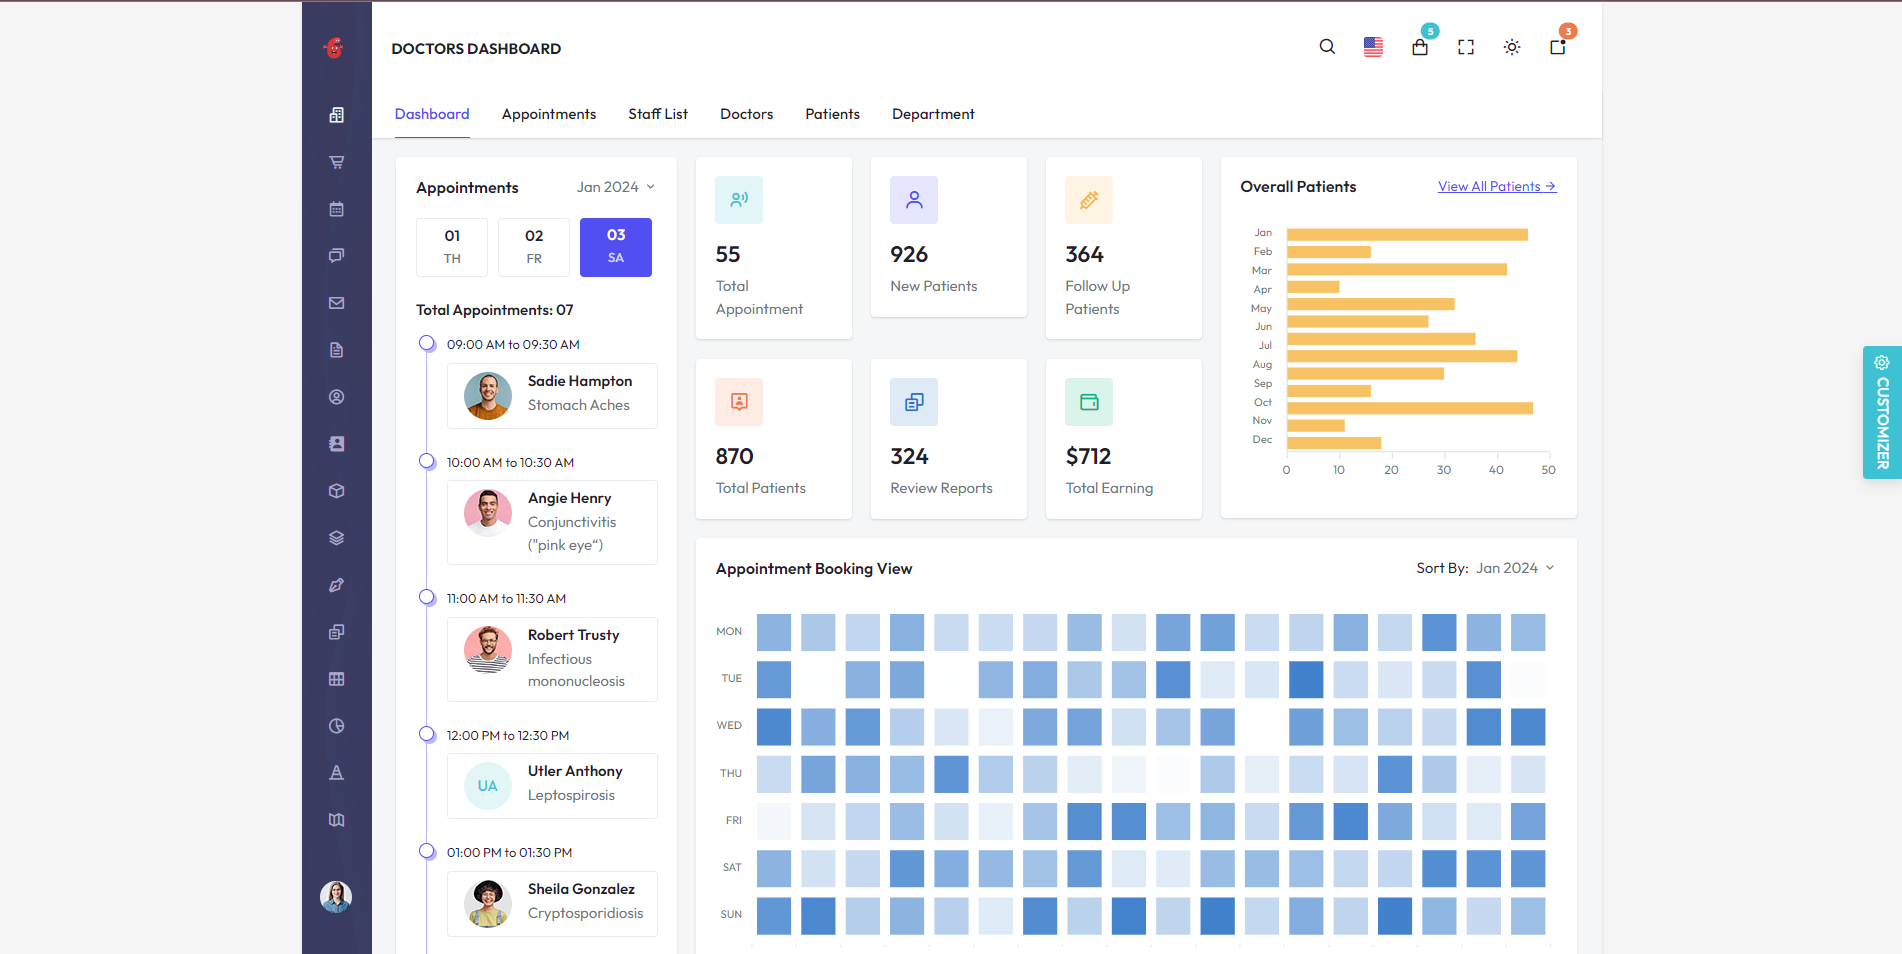Click the Jan bar in Overall Patients chart

click(x=1407, y=234)
